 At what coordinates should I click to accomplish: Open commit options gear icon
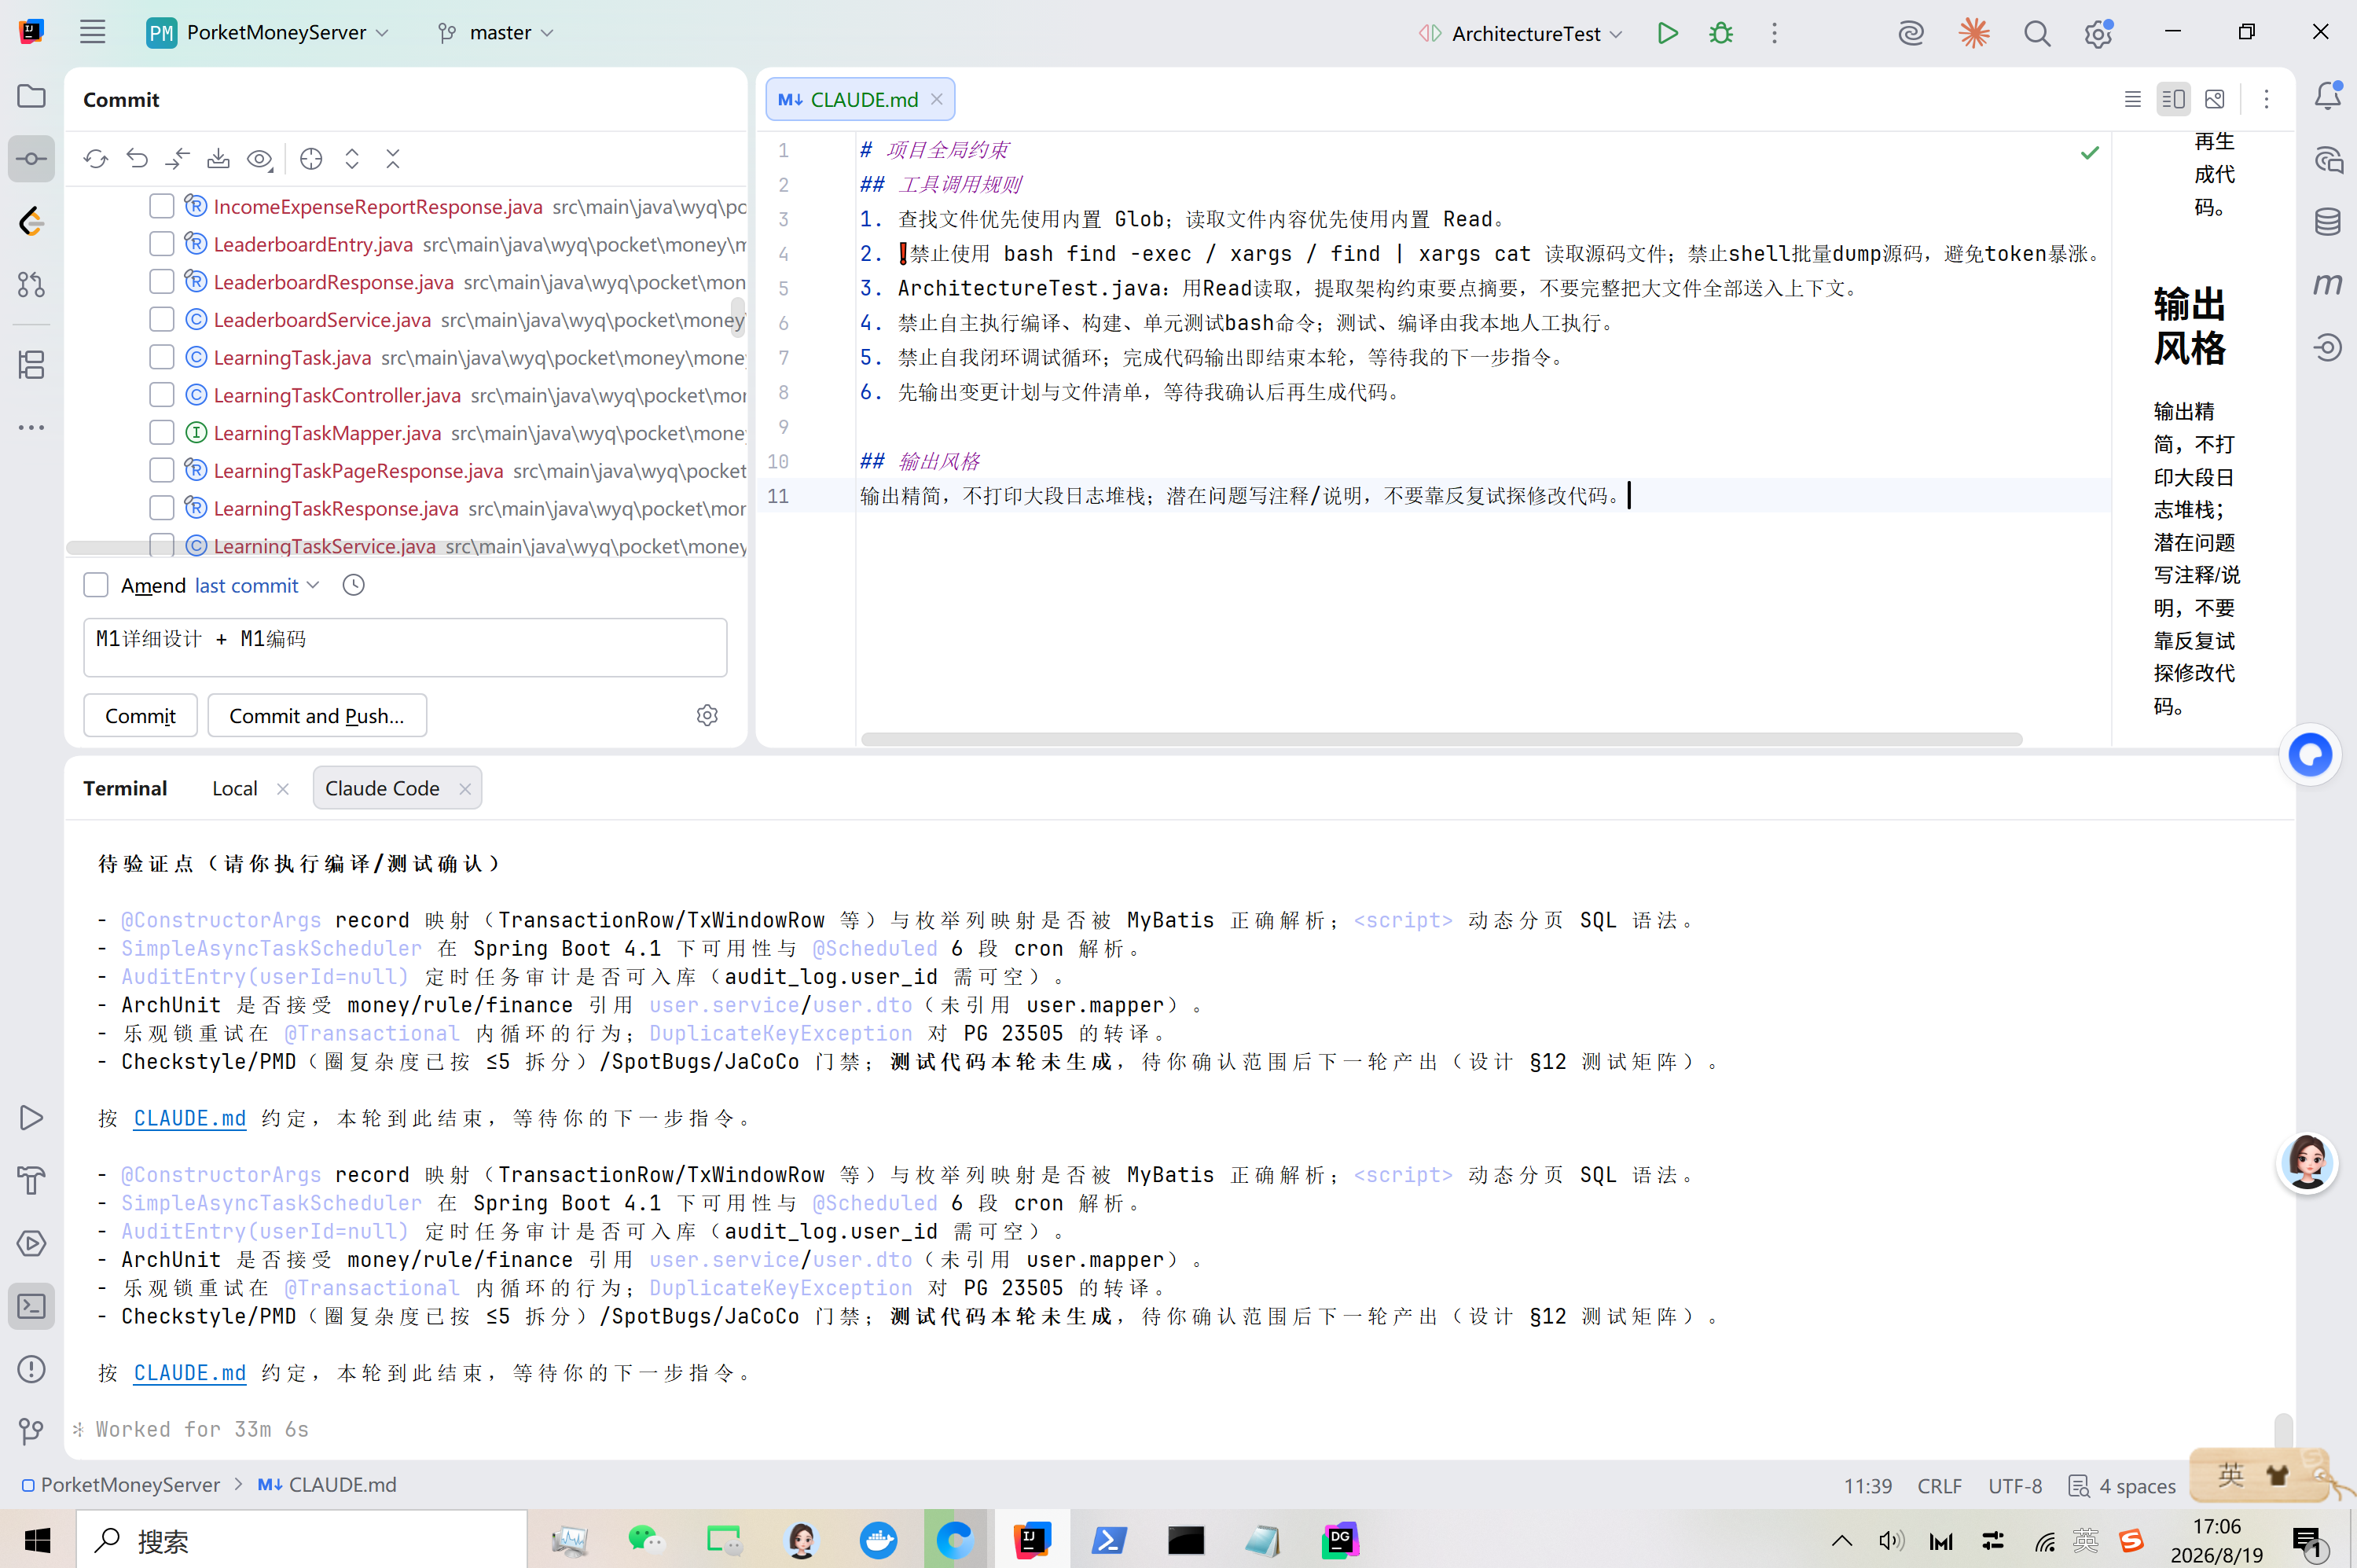707,715
